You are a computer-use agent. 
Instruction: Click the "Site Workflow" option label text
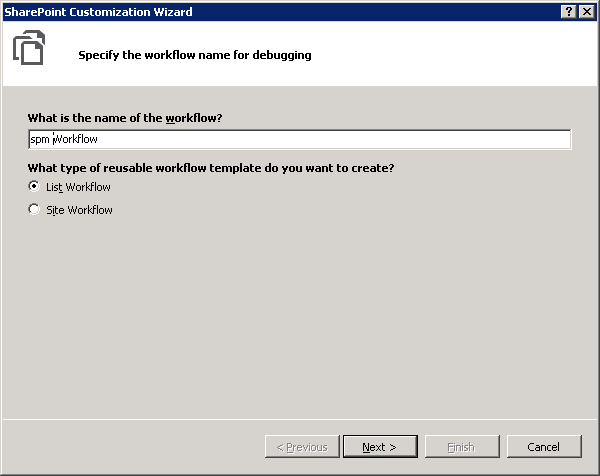[x=79, y=210]
